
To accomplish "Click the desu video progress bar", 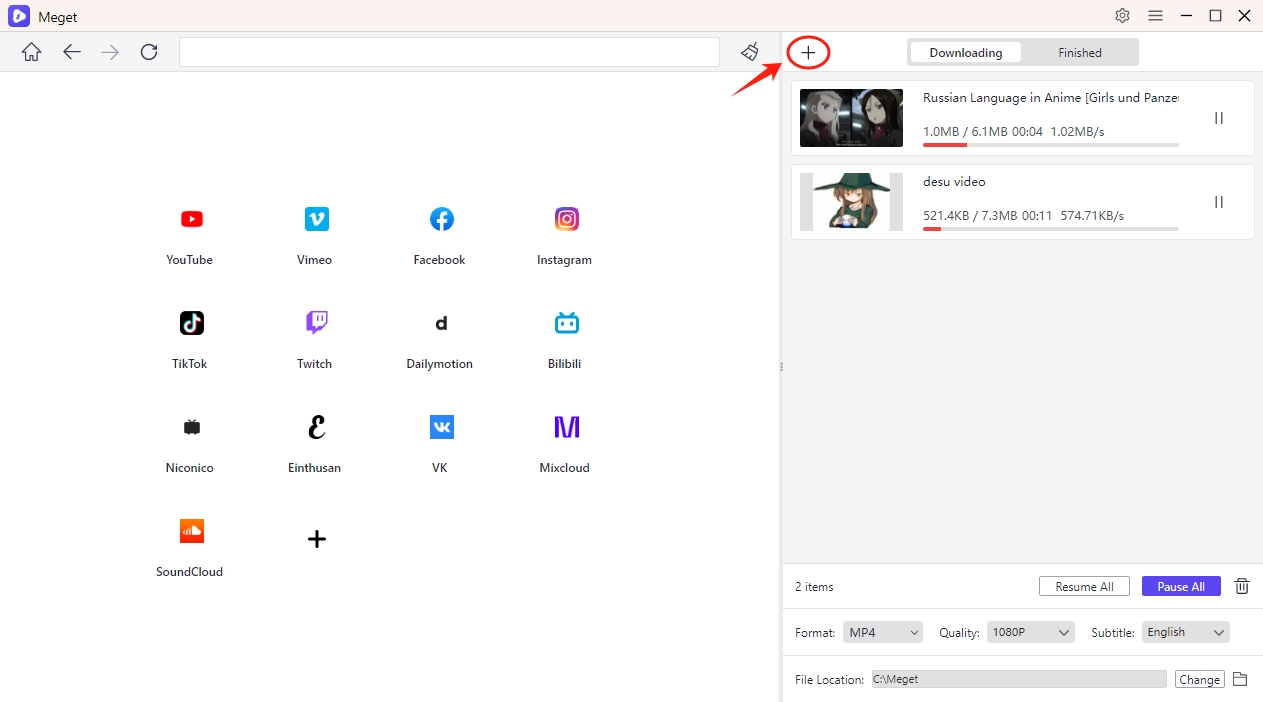I will 1051,229.
